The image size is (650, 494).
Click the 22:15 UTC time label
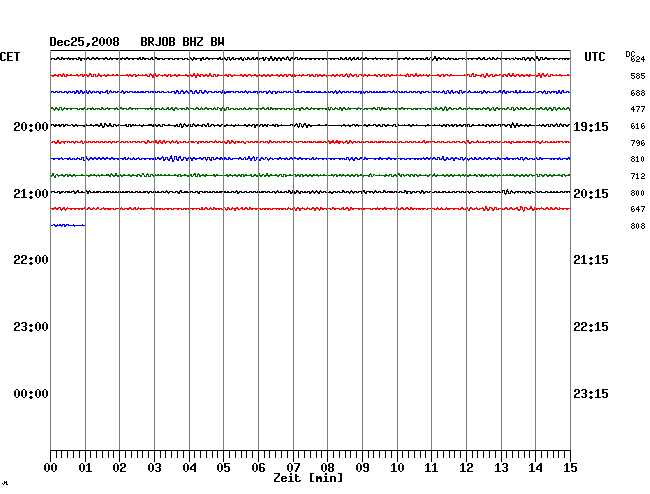point(591,327)
